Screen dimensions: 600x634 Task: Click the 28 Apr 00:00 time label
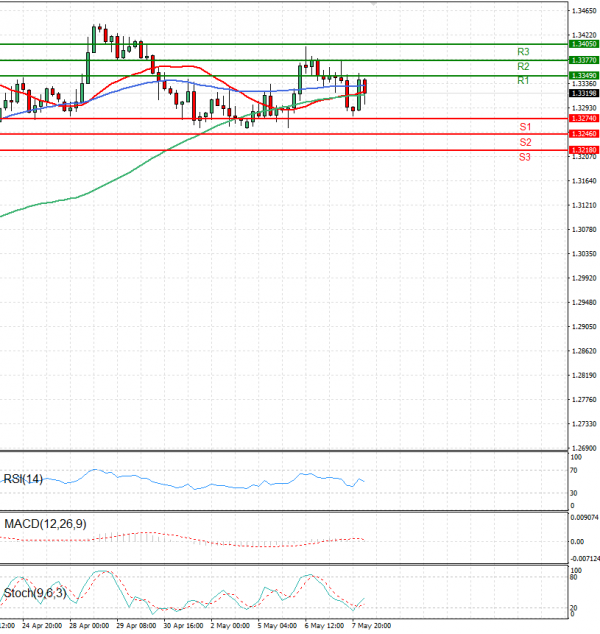pos(89,626)
